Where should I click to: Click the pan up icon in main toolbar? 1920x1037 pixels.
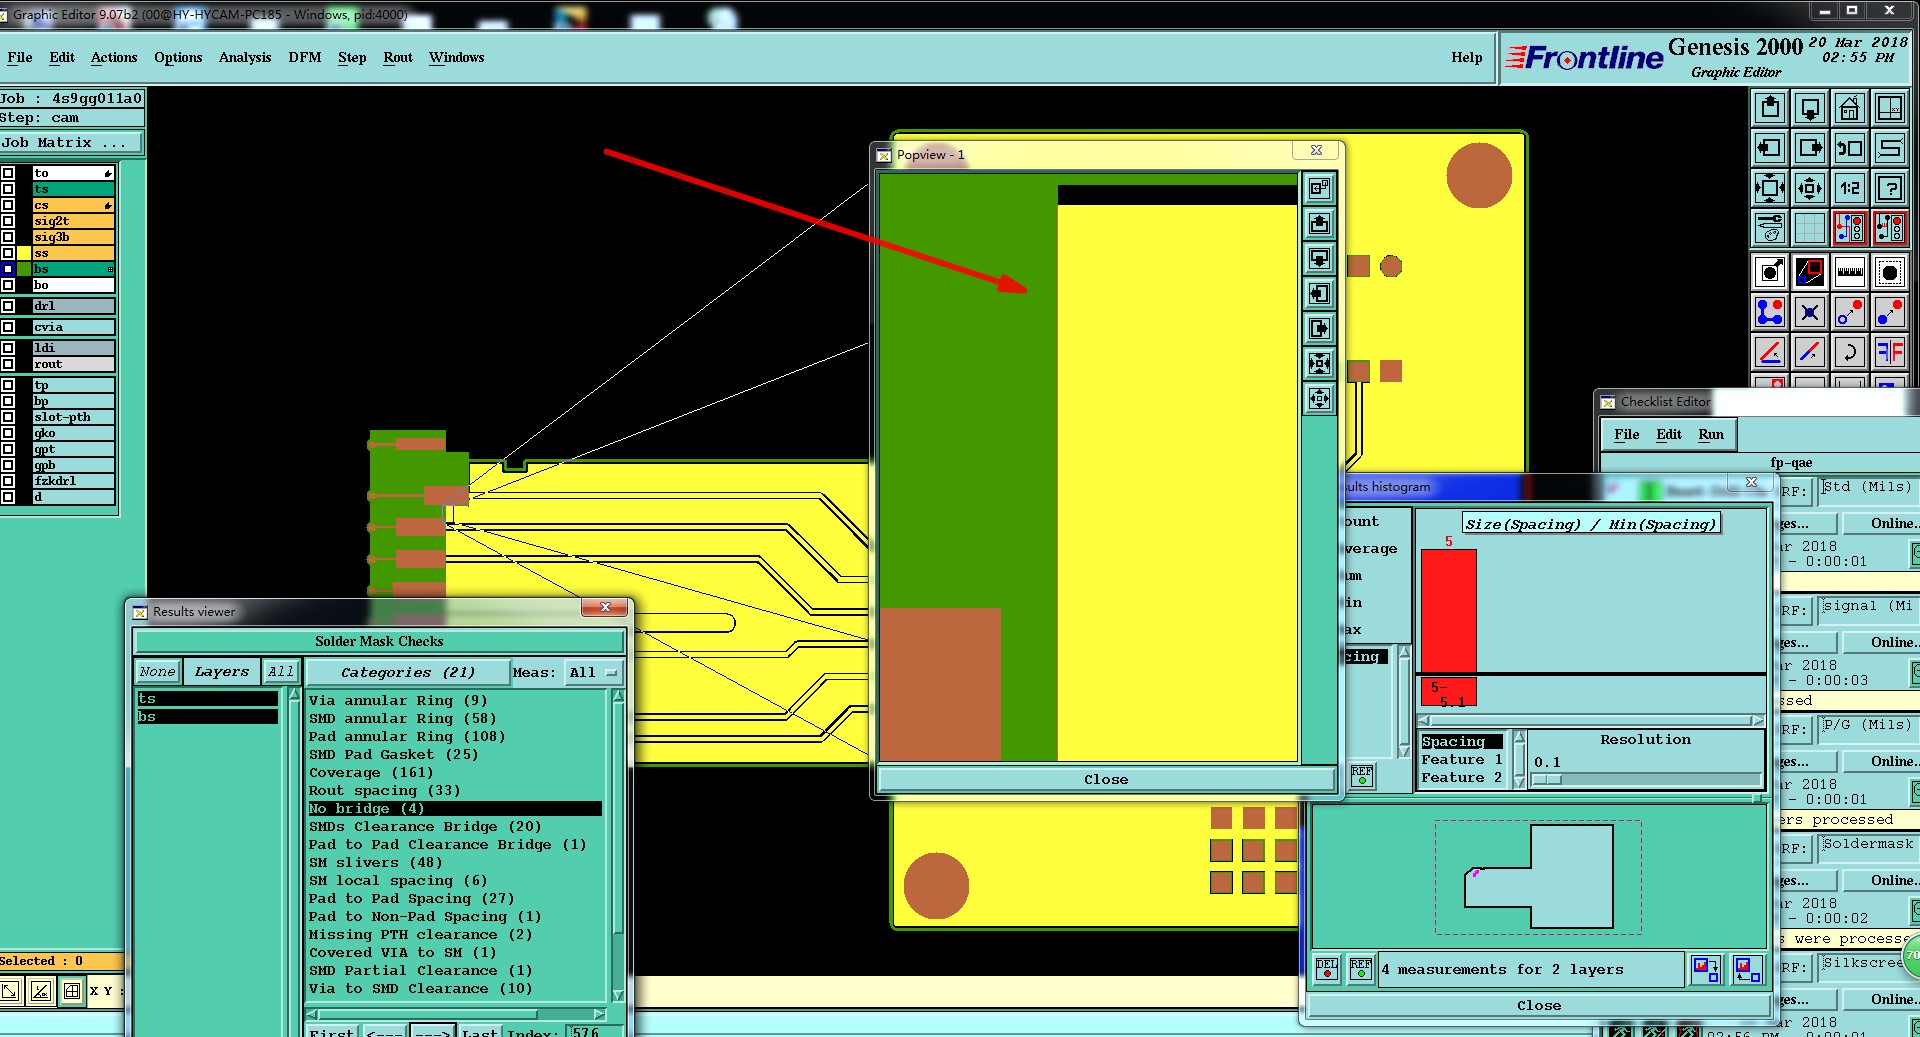(1770, 108)
